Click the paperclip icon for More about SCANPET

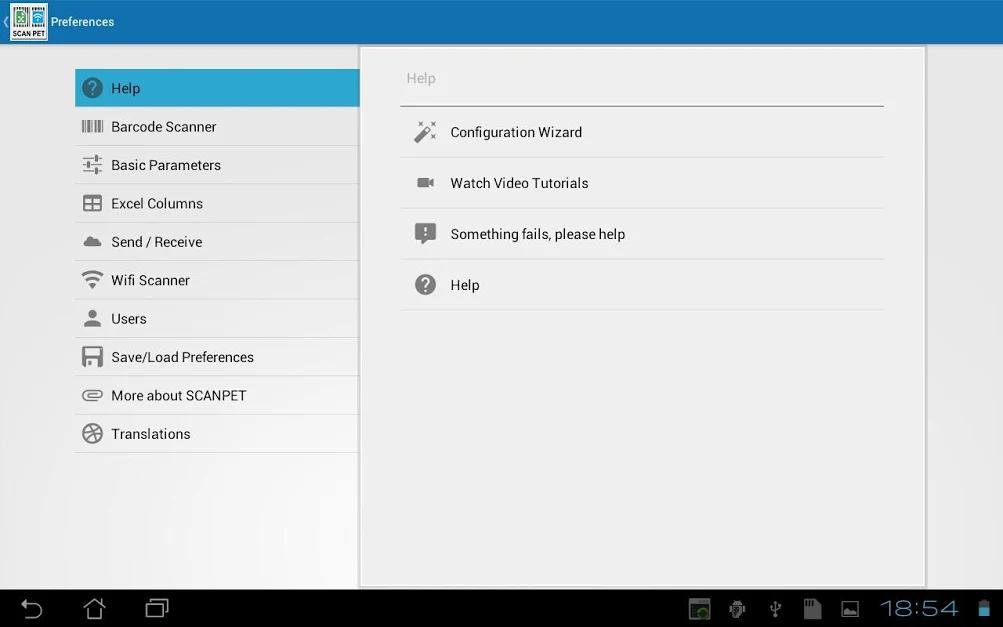[92, 395]
